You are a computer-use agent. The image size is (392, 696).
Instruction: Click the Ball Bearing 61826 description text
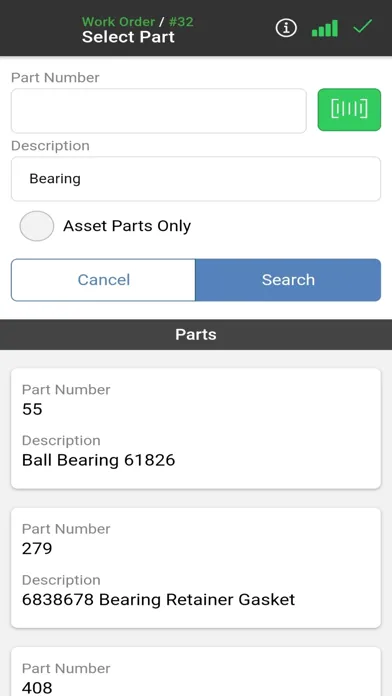[x=99, y=460]
